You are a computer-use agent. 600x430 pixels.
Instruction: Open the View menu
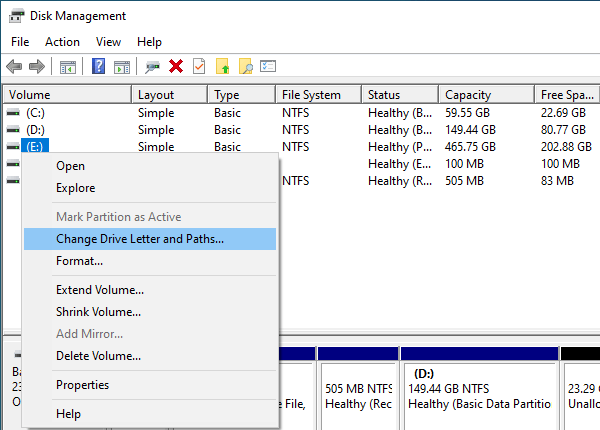[x=108, y=42]
